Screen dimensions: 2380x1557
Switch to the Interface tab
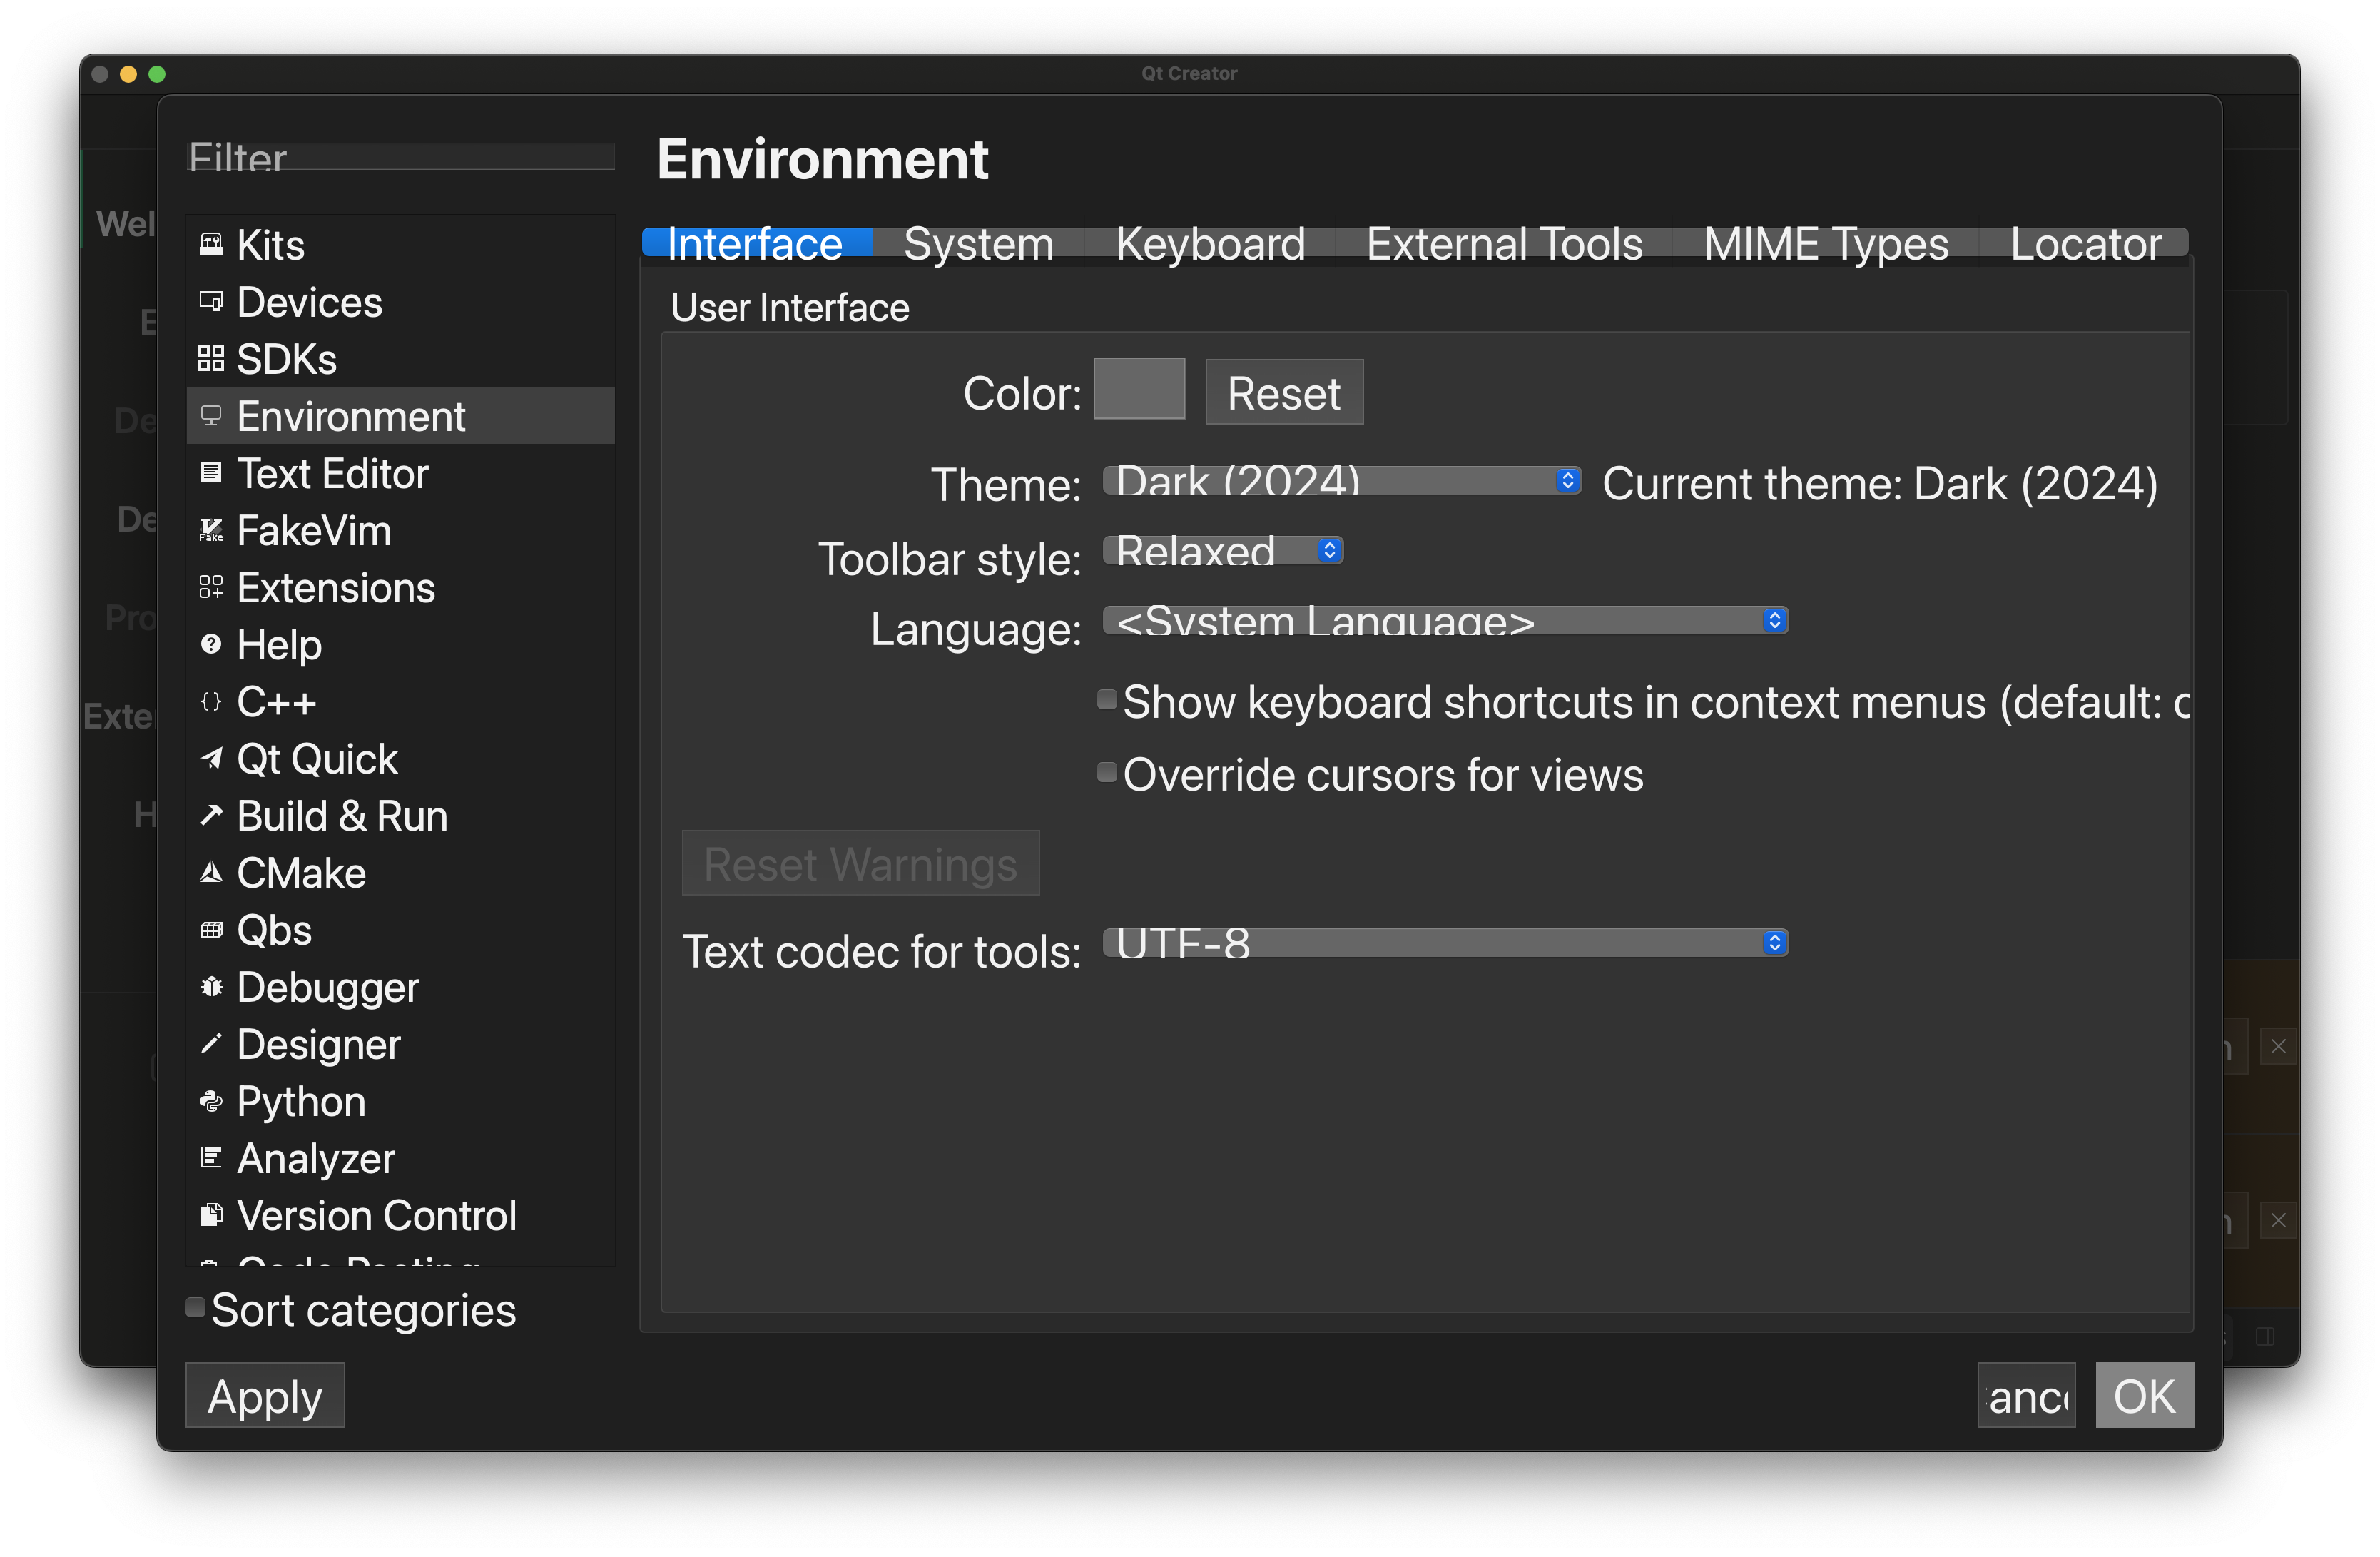(x=756, y=243)
